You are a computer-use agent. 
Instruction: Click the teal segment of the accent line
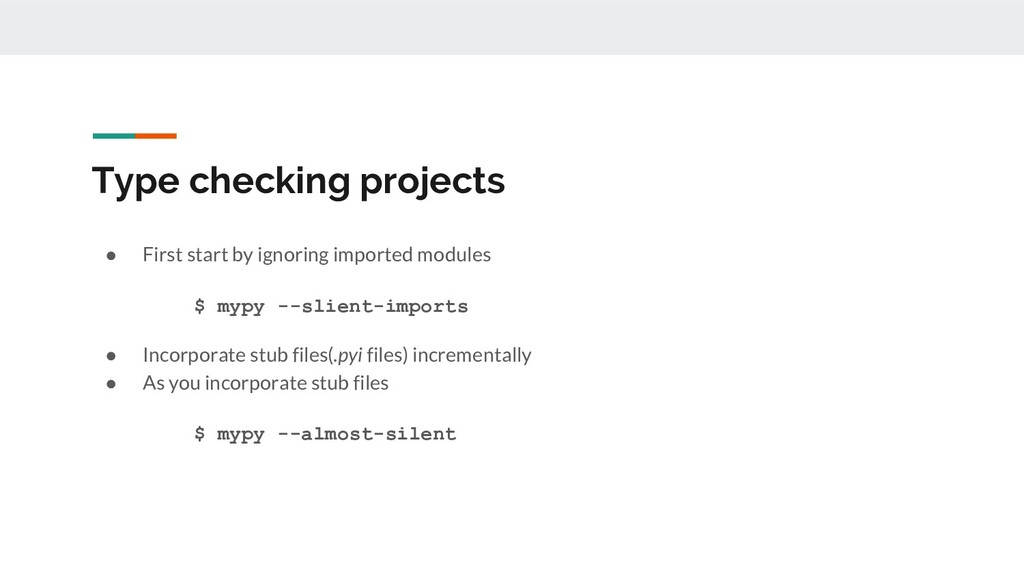pyautogui.click(x=113, y=135)
